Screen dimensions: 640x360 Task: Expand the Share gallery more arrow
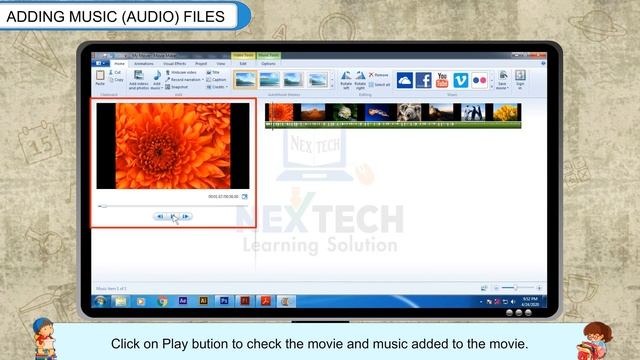pyautogui.click(x=492, y=86)
